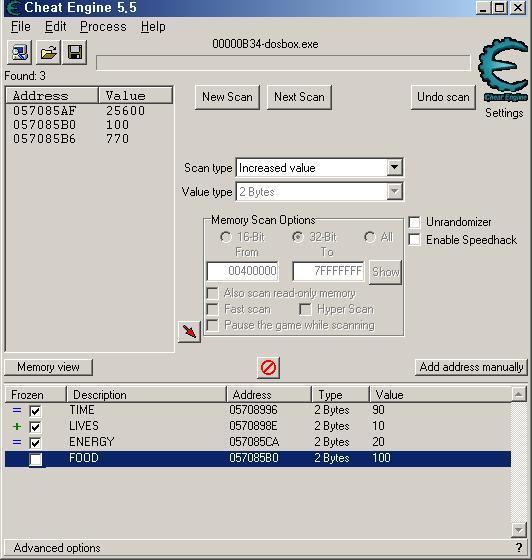Screen dimensions: 532x560
Task: Select the FOOD row description
Action: pyautogui.click(x=84, y=458)
